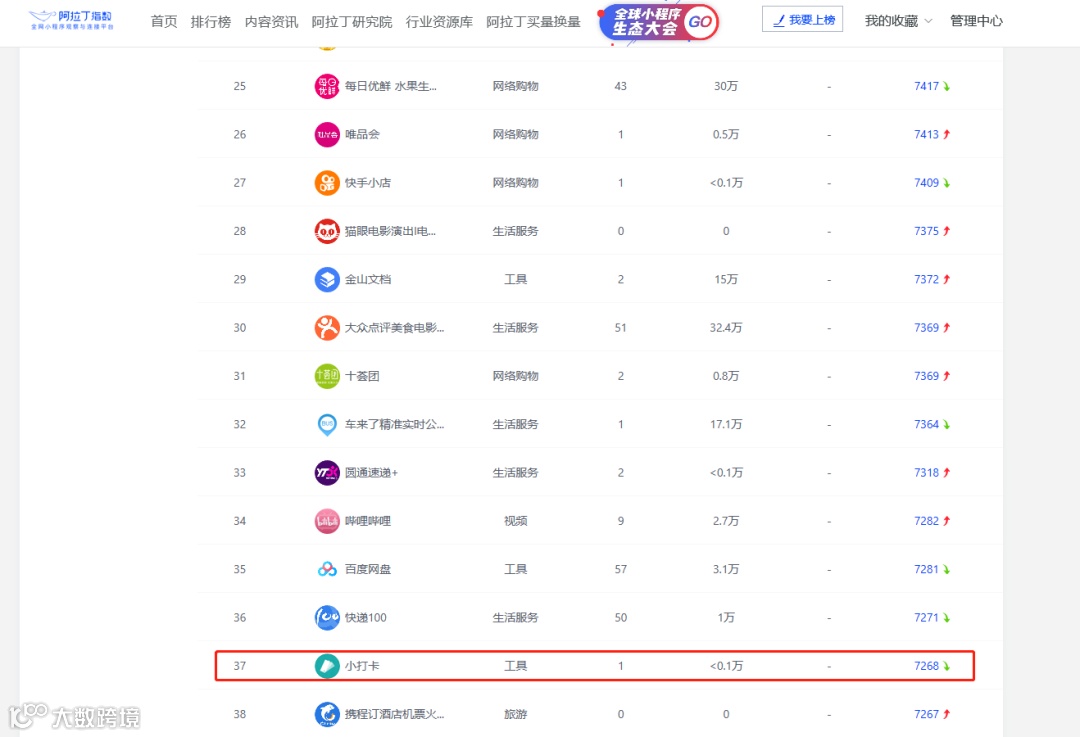Image resolution: width=1080 pixels, height=737 pixels.
Task: Open the 十荟团 name link
Action: pyautogui.click(x=362, y=376)
